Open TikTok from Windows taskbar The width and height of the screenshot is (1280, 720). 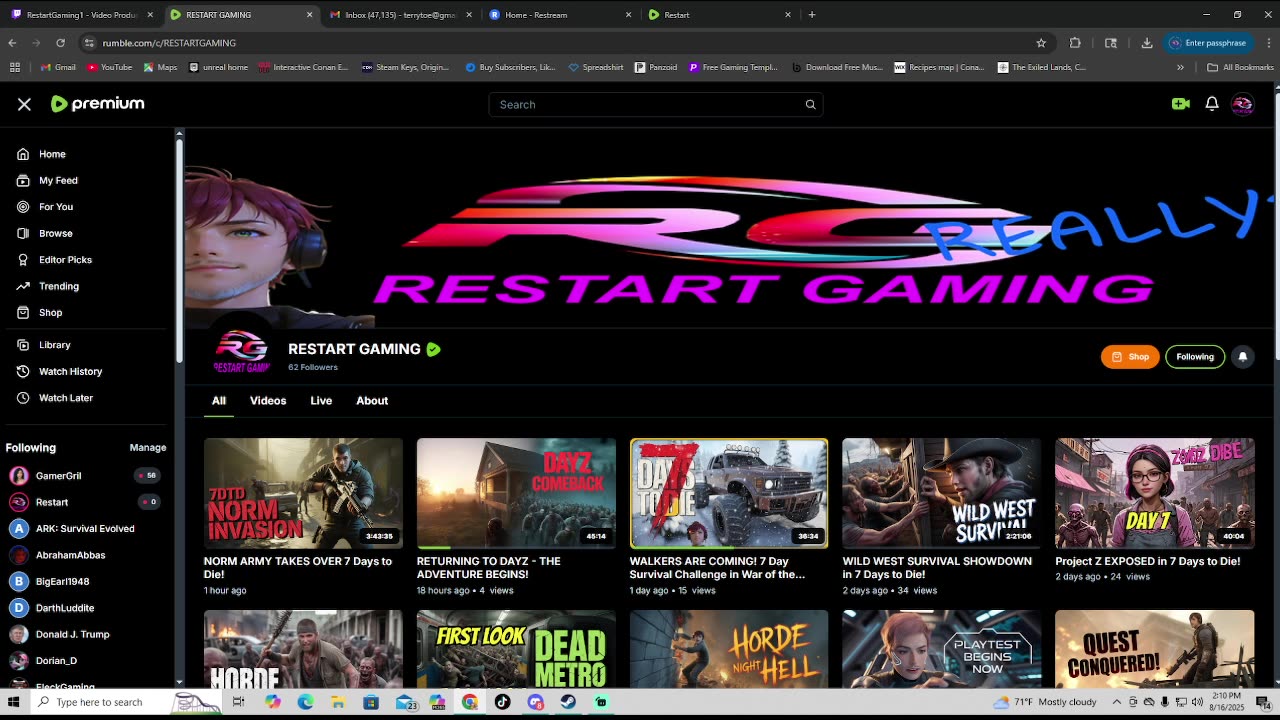(x=502, y=702)
